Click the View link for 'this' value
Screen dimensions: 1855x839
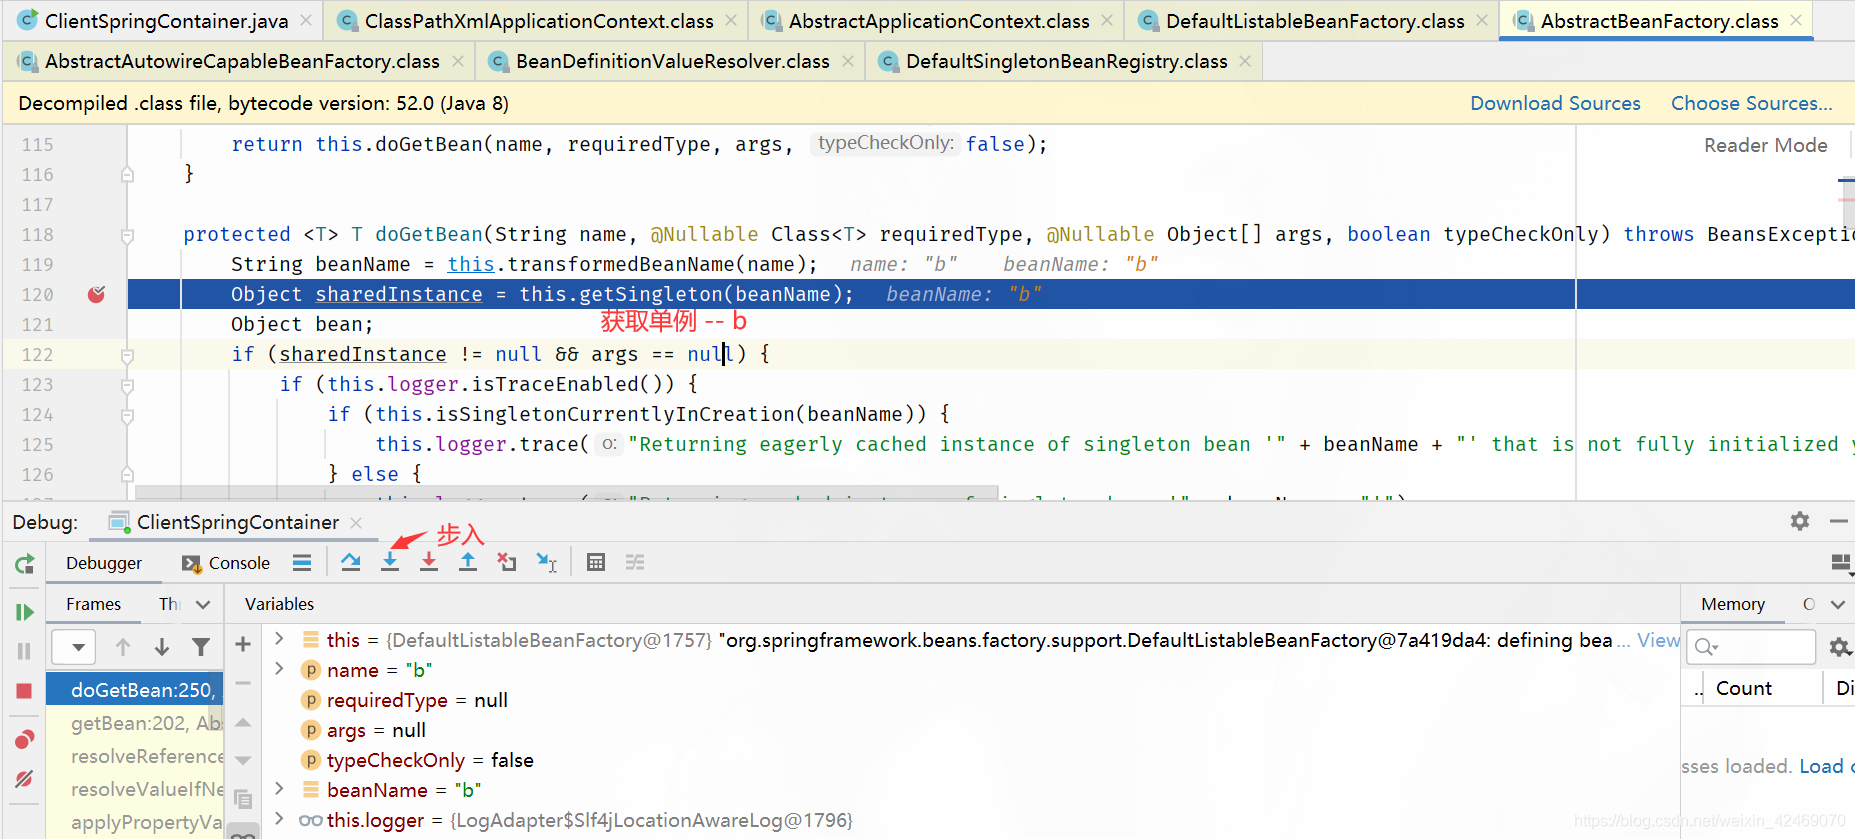tap(1658, 640)
